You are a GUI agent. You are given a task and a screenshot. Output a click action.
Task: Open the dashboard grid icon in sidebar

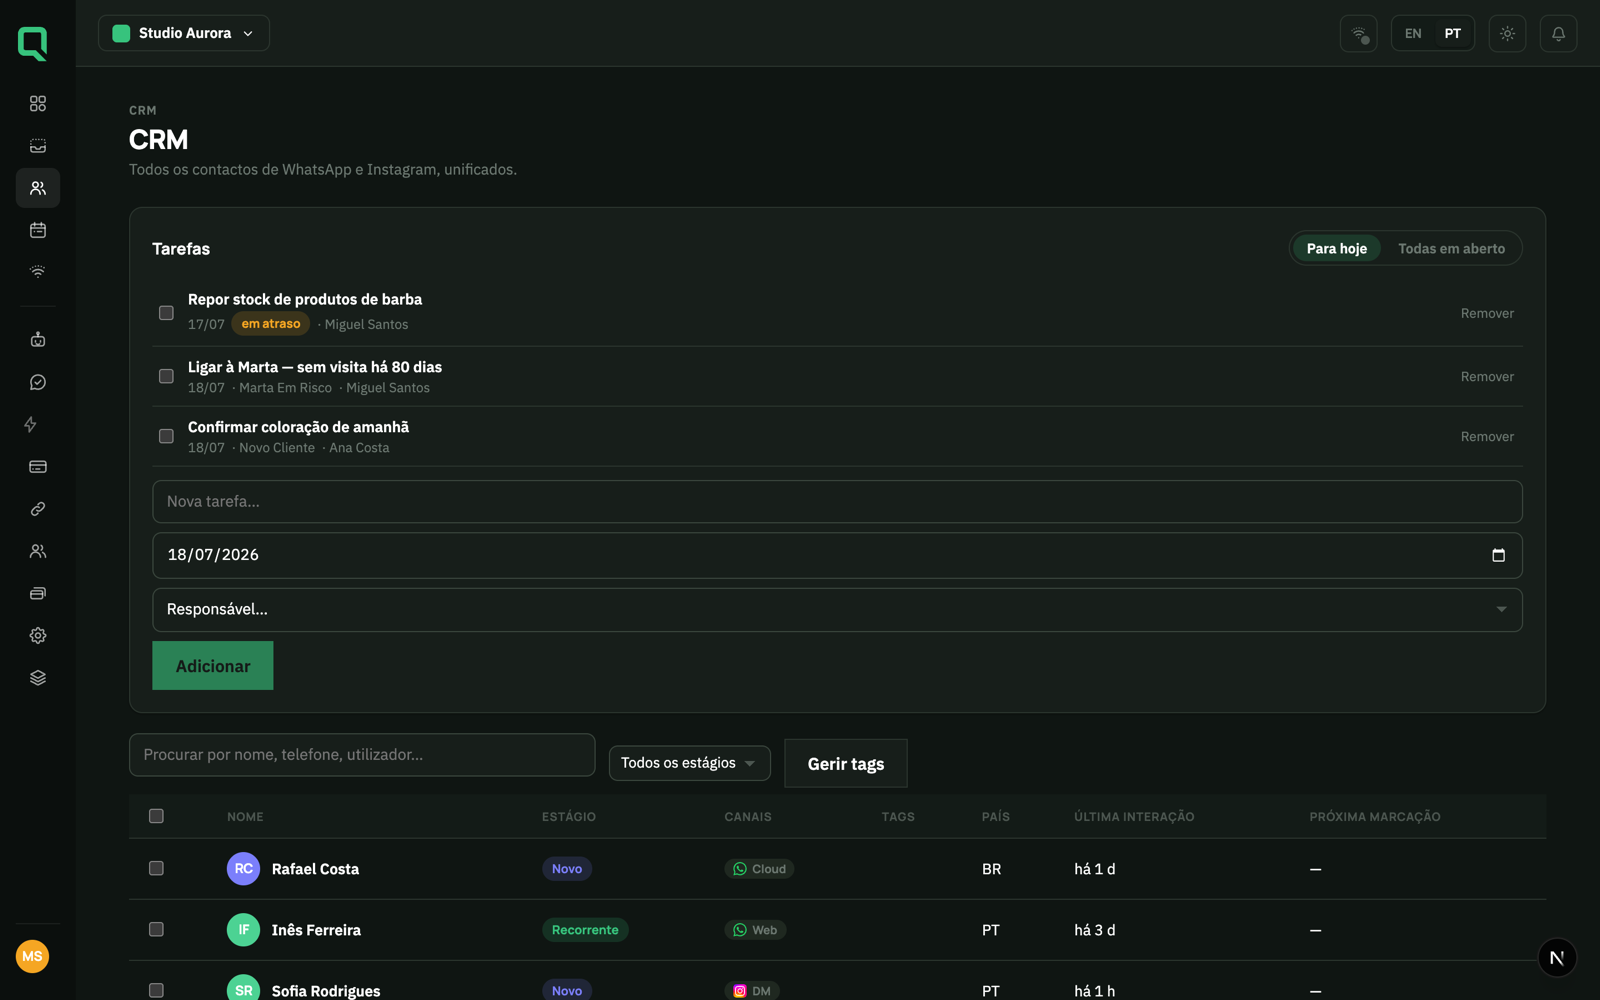point(38,104)
